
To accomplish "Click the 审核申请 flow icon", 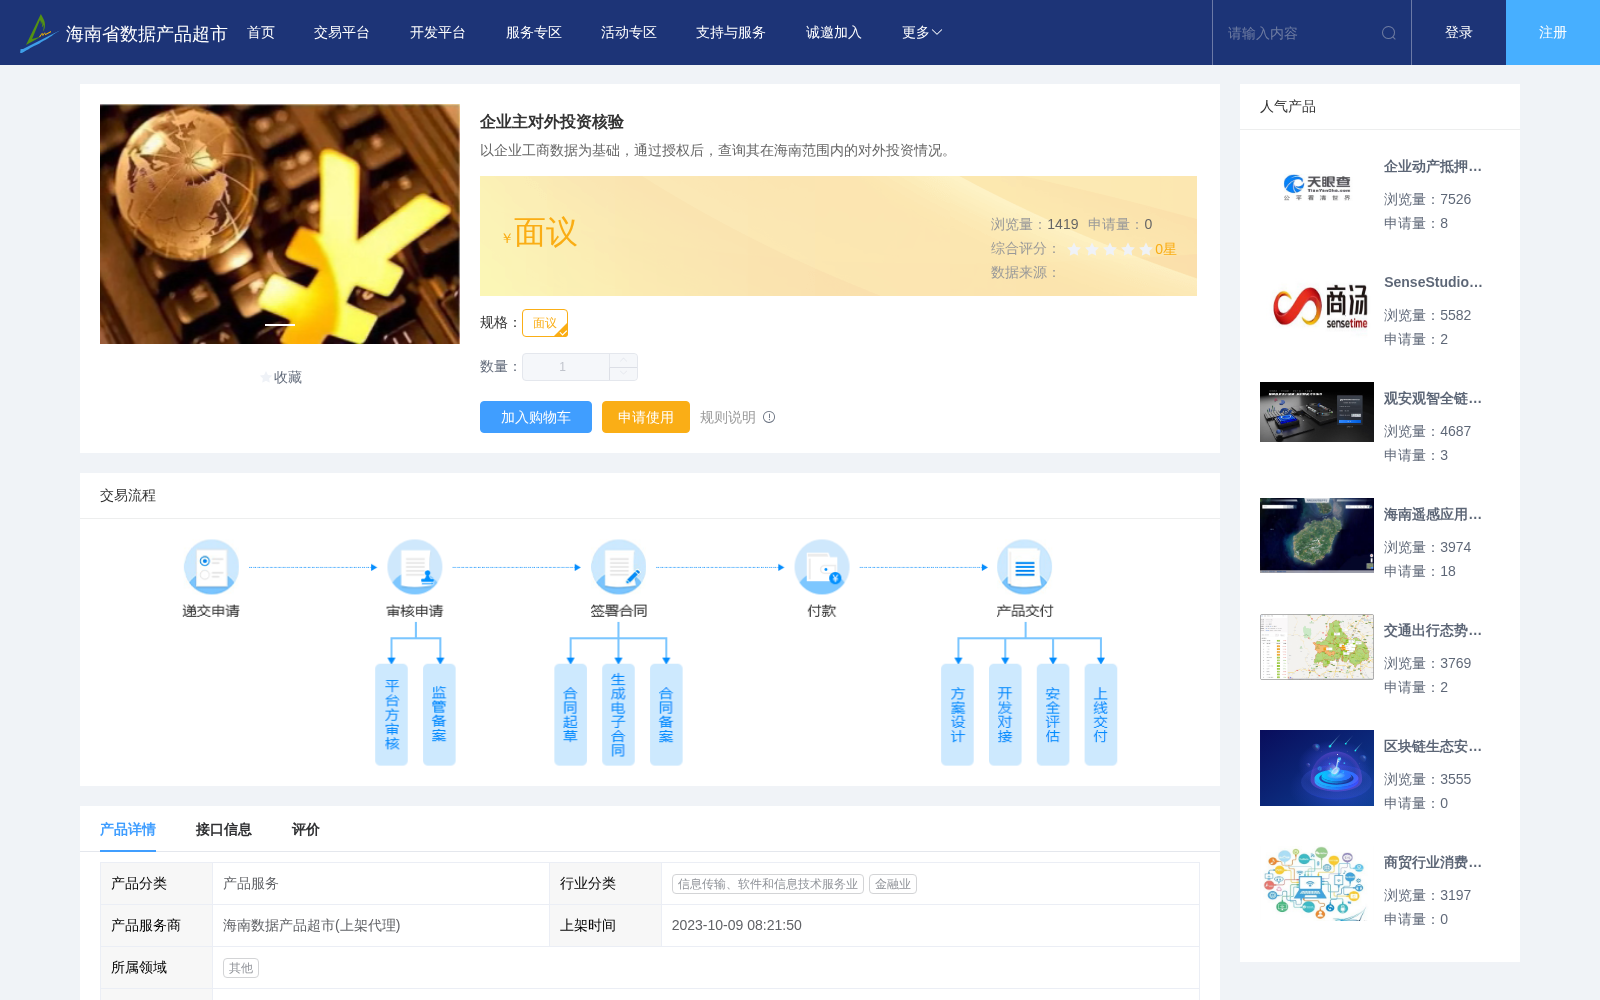I will [415, 567].
